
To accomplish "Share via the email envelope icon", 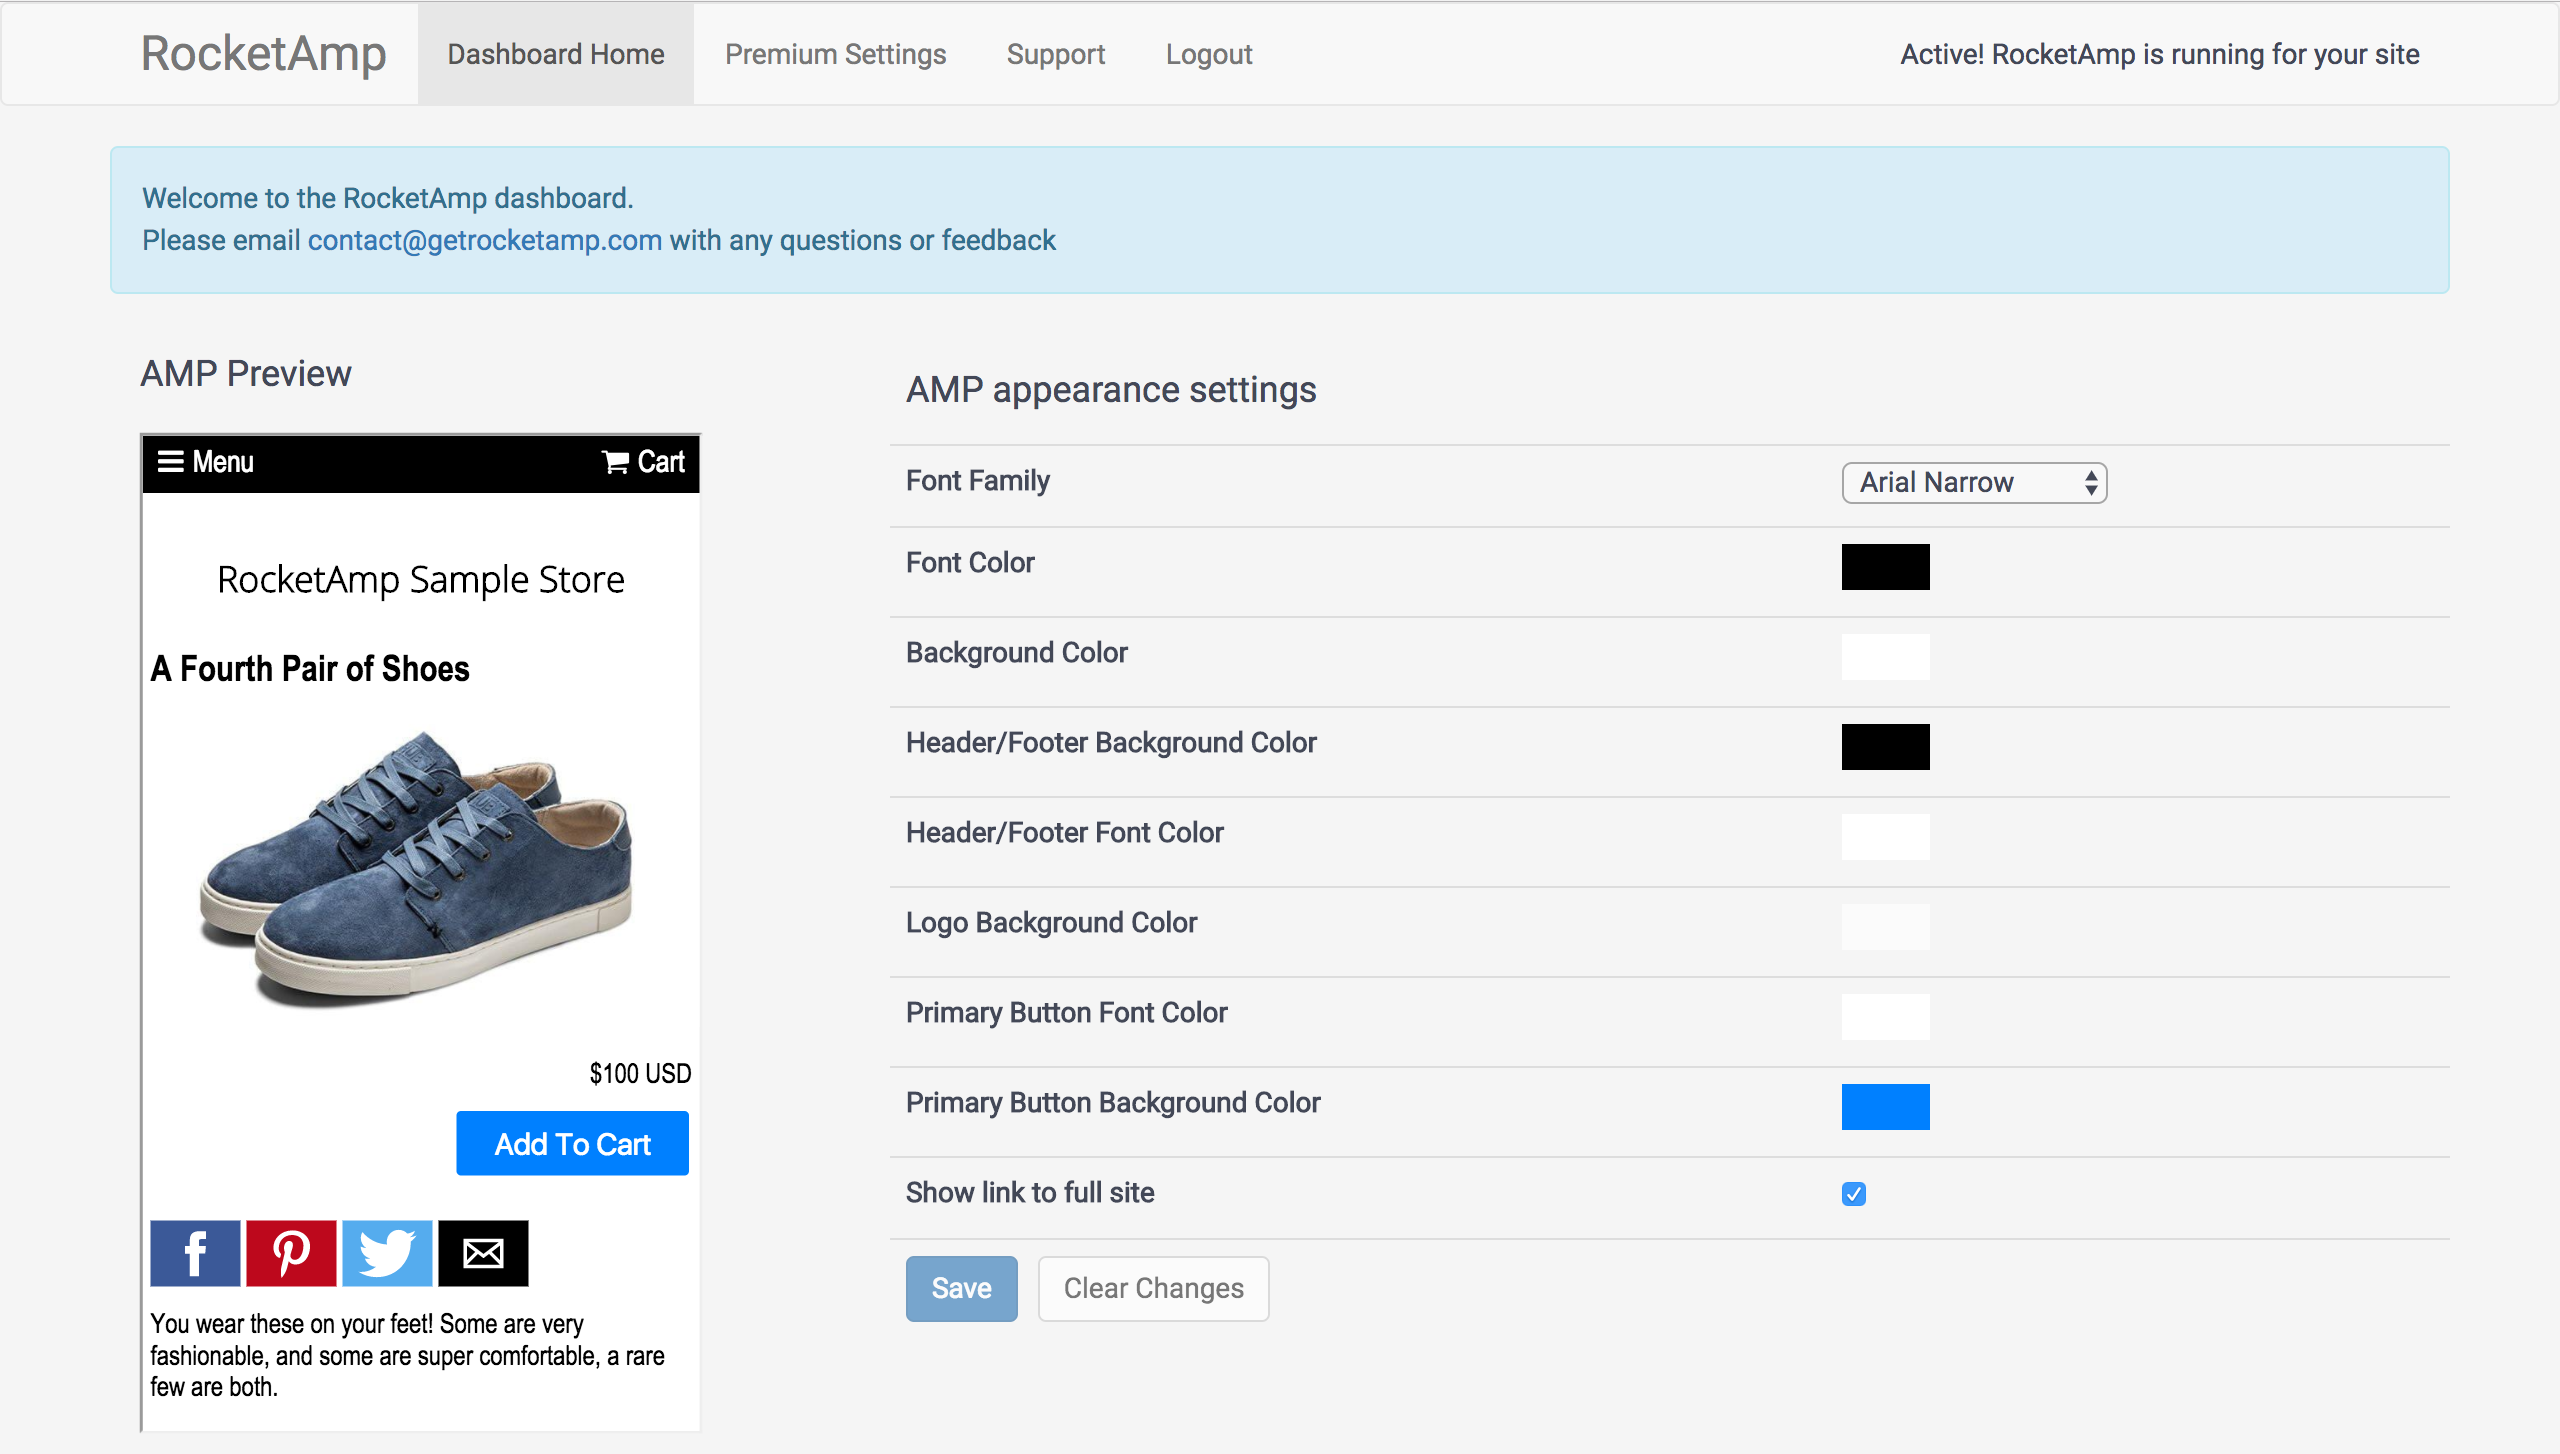I will coord(483,1253).
